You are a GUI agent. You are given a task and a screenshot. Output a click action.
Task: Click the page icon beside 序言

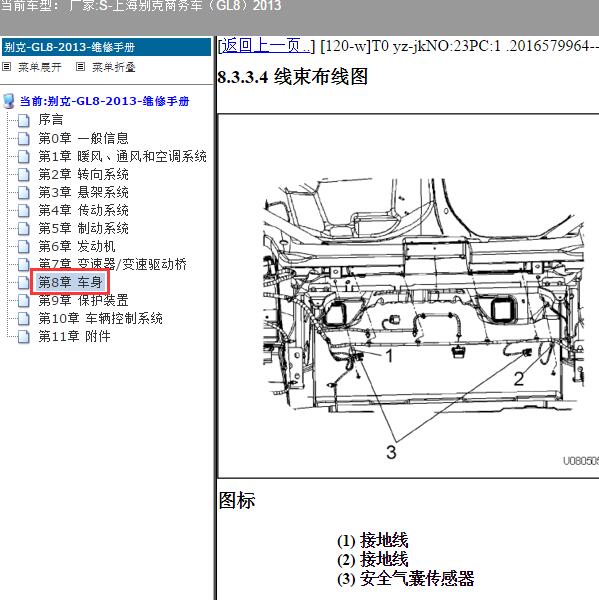click(x=23, y=120)
